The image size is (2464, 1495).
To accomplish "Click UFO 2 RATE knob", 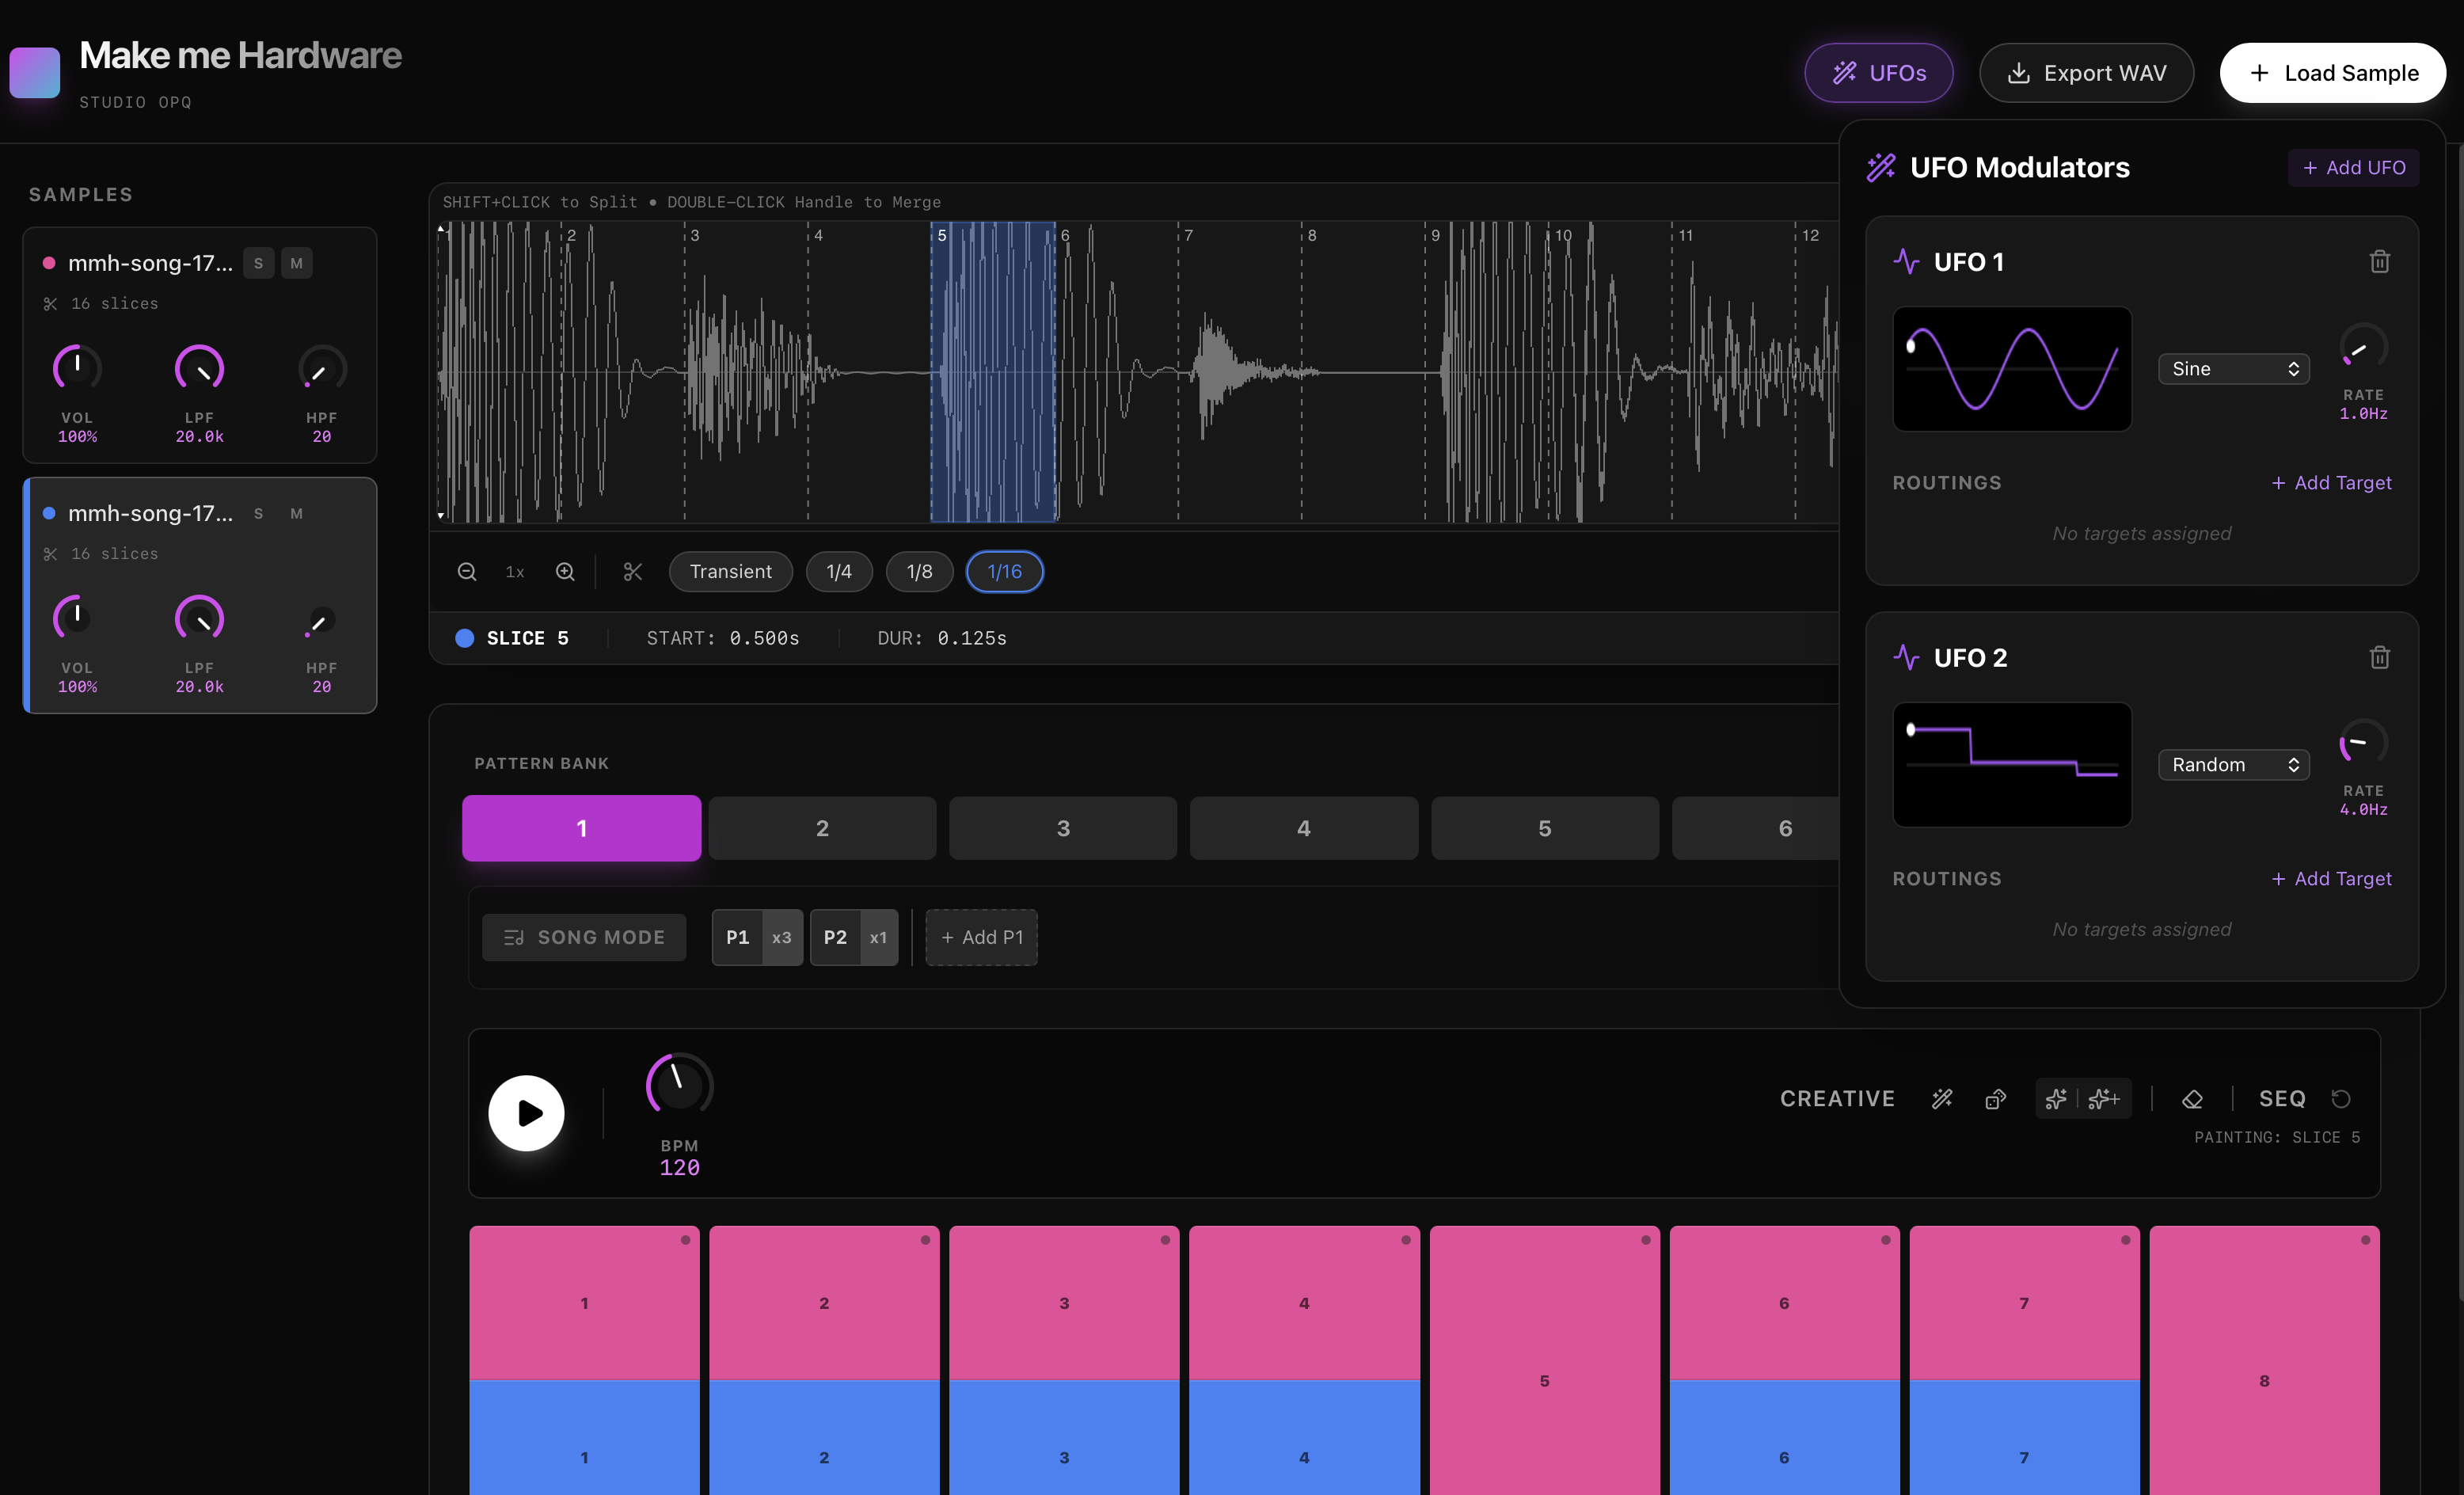I will 2363,743.
